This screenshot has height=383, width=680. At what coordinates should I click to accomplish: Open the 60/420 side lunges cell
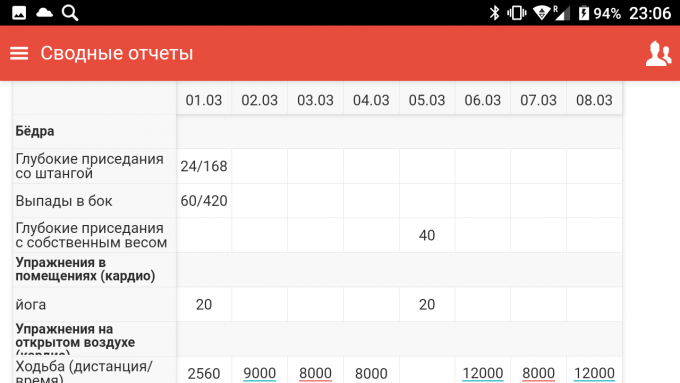click(x=204, y=201)
